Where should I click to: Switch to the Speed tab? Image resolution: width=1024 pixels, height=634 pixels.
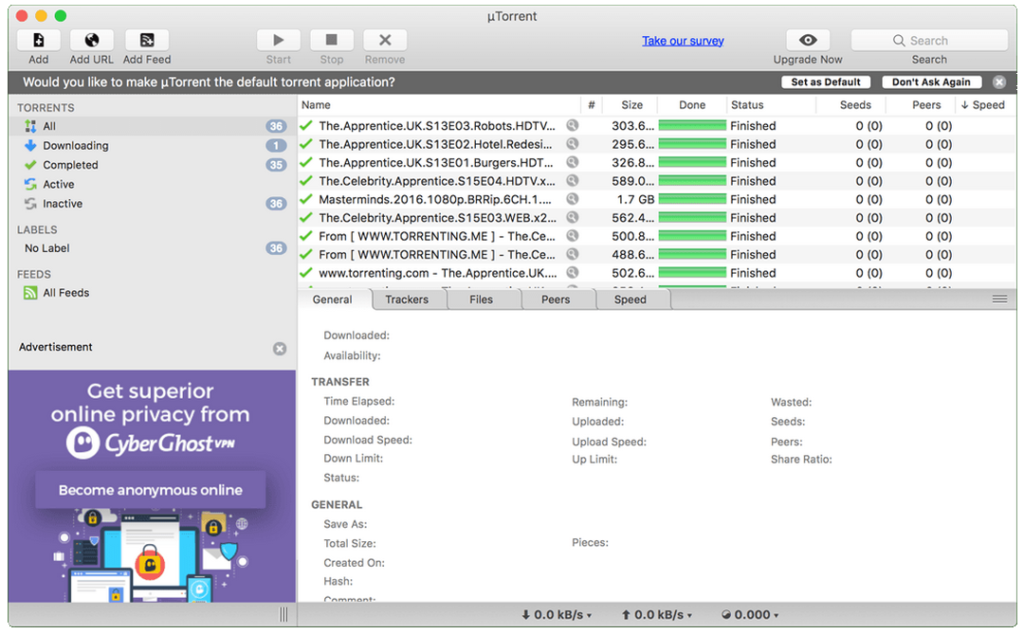point(630,300)
